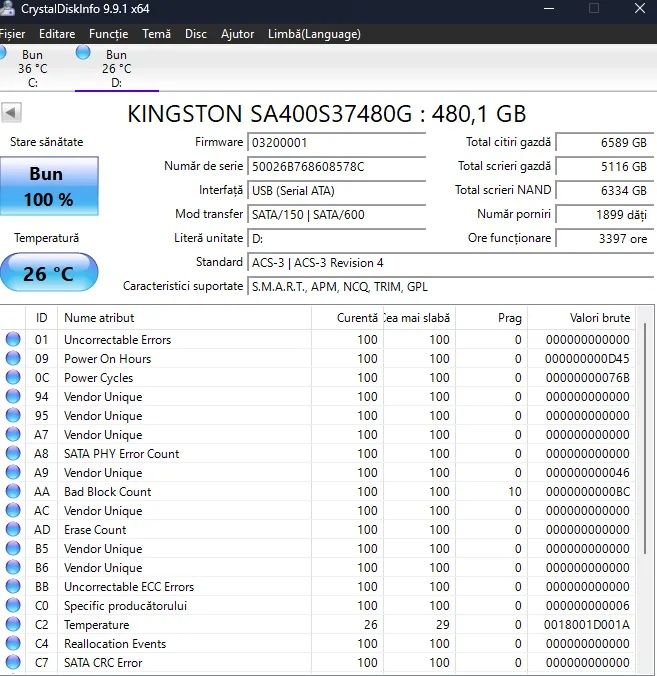Click status orb for SATA CRC Error row

click(x=13, y=662)
